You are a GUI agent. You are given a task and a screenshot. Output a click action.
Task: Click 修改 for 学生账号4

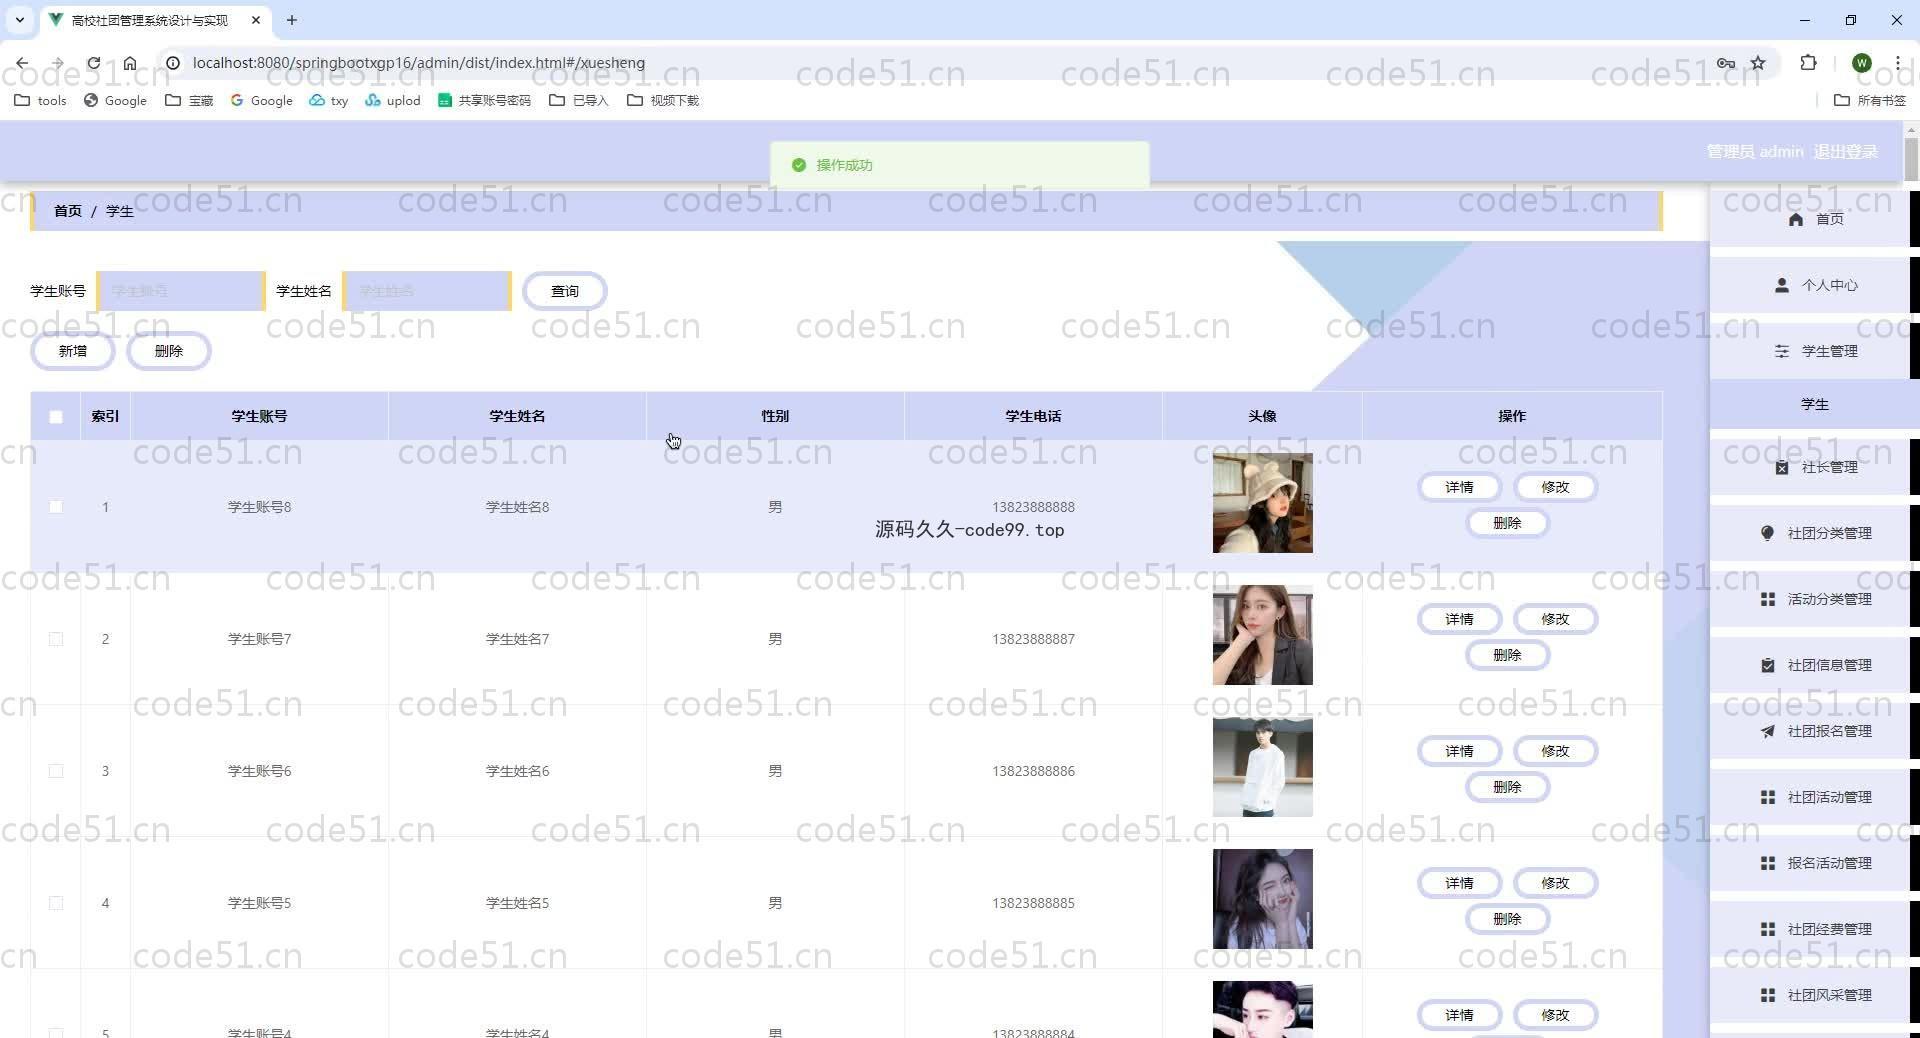click(1555, 1015)
